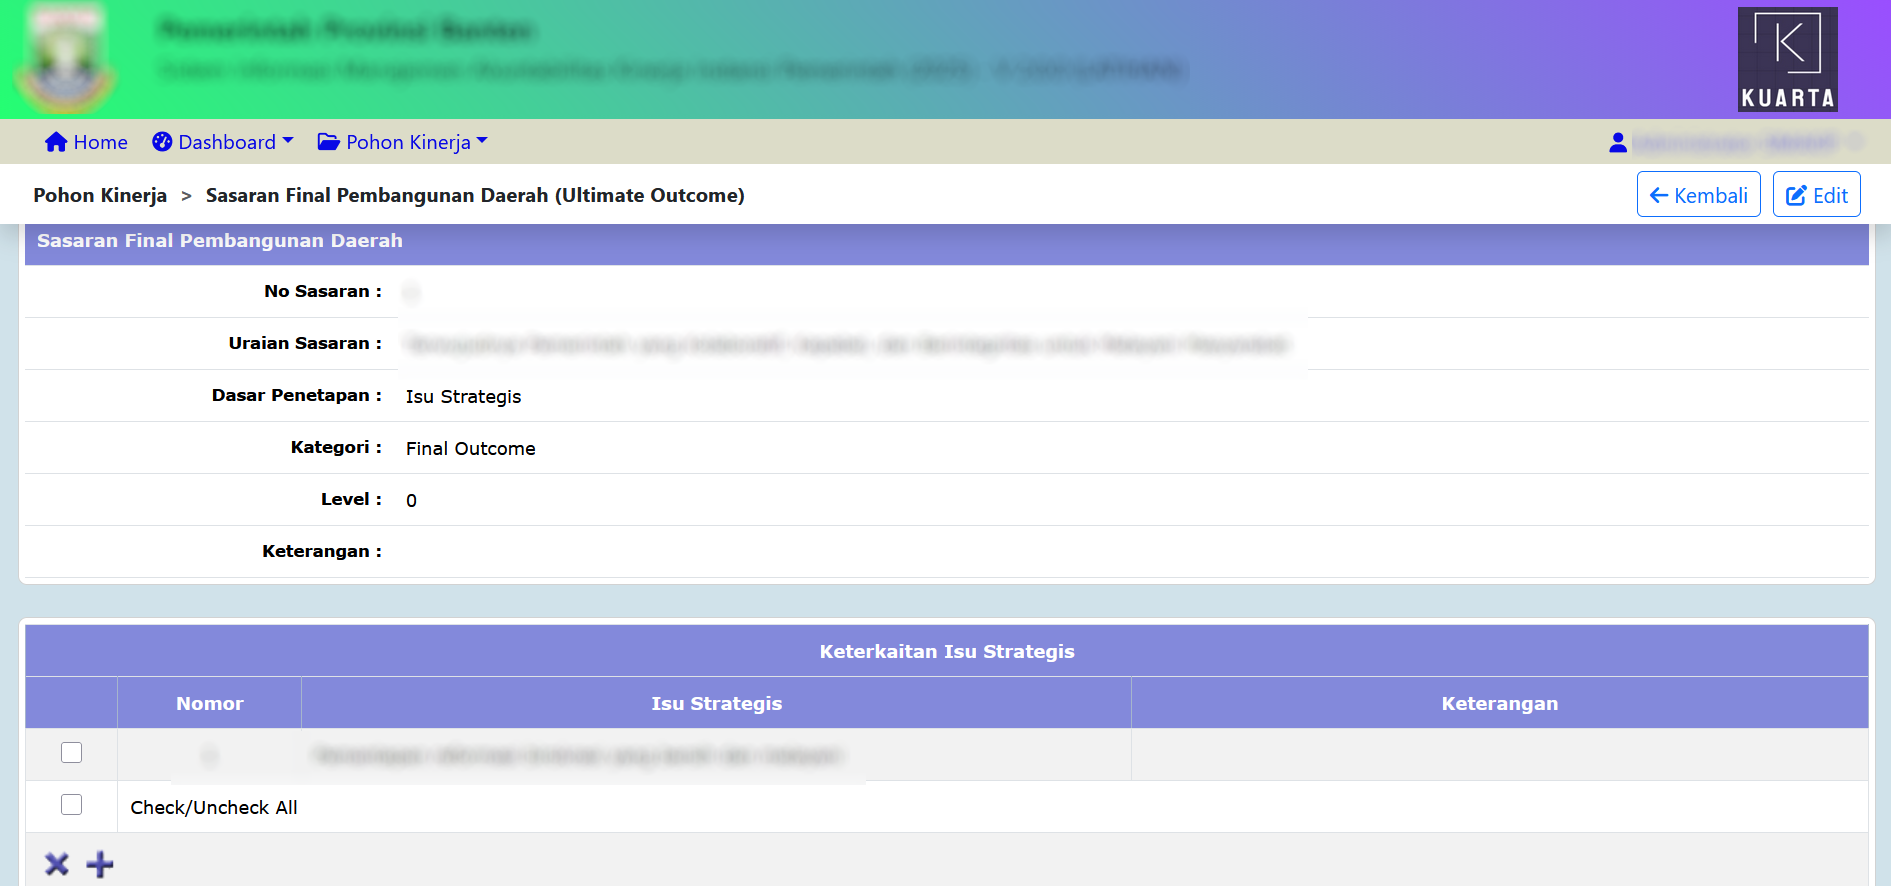1891x886 pixels.
Task: Expand the Pohon Kinerja menu caret
Action: (482, 141)
